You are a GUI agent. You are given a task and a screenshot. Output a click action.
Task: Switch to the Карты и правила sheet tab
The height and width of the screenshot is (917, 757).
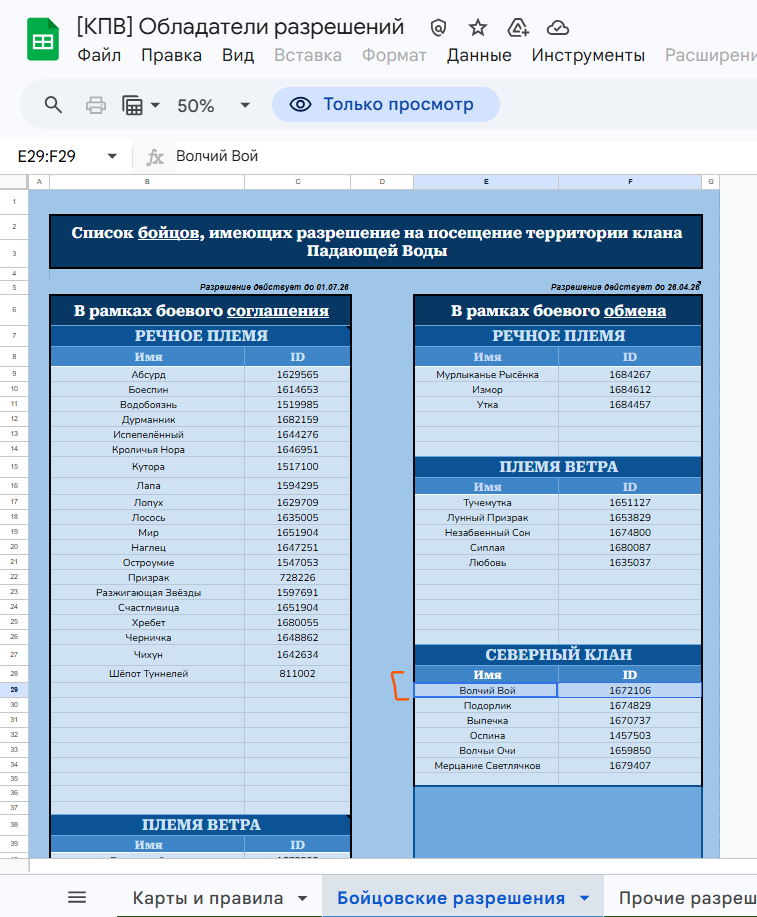click(x=207, y=898)
